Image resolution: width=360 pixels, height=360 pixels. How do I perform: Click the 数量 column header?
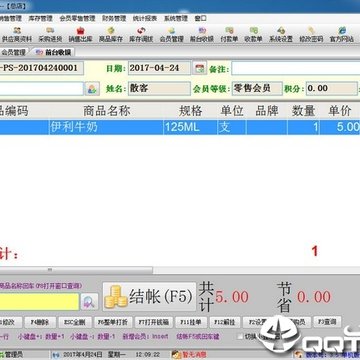tap(303, 111)
